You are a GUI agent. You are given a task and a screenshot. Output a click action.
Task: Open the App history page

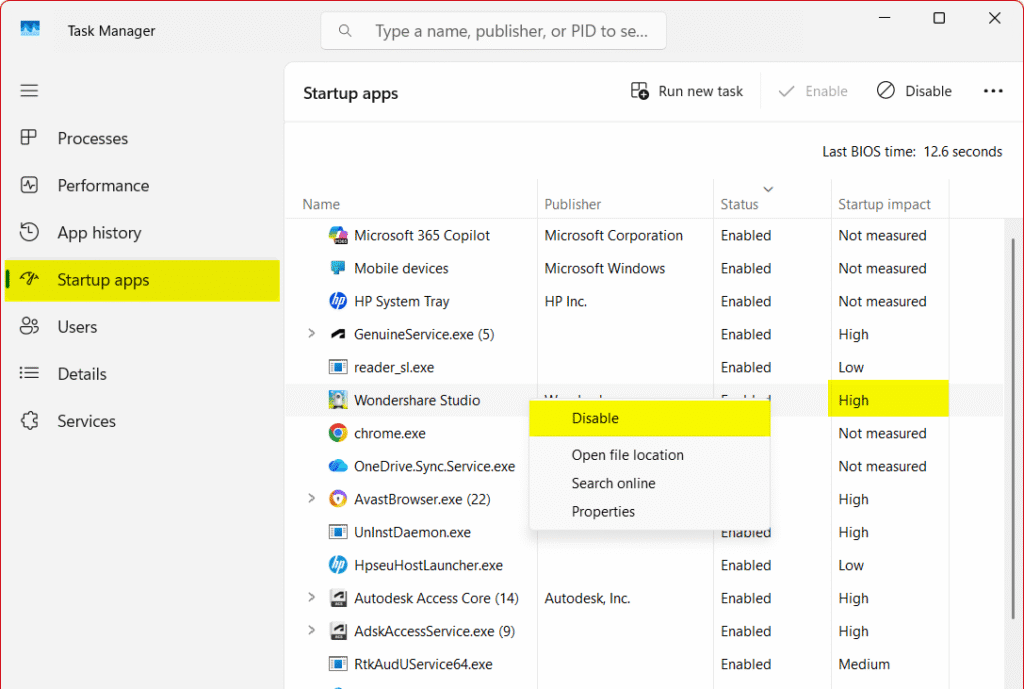click(142, 232)
